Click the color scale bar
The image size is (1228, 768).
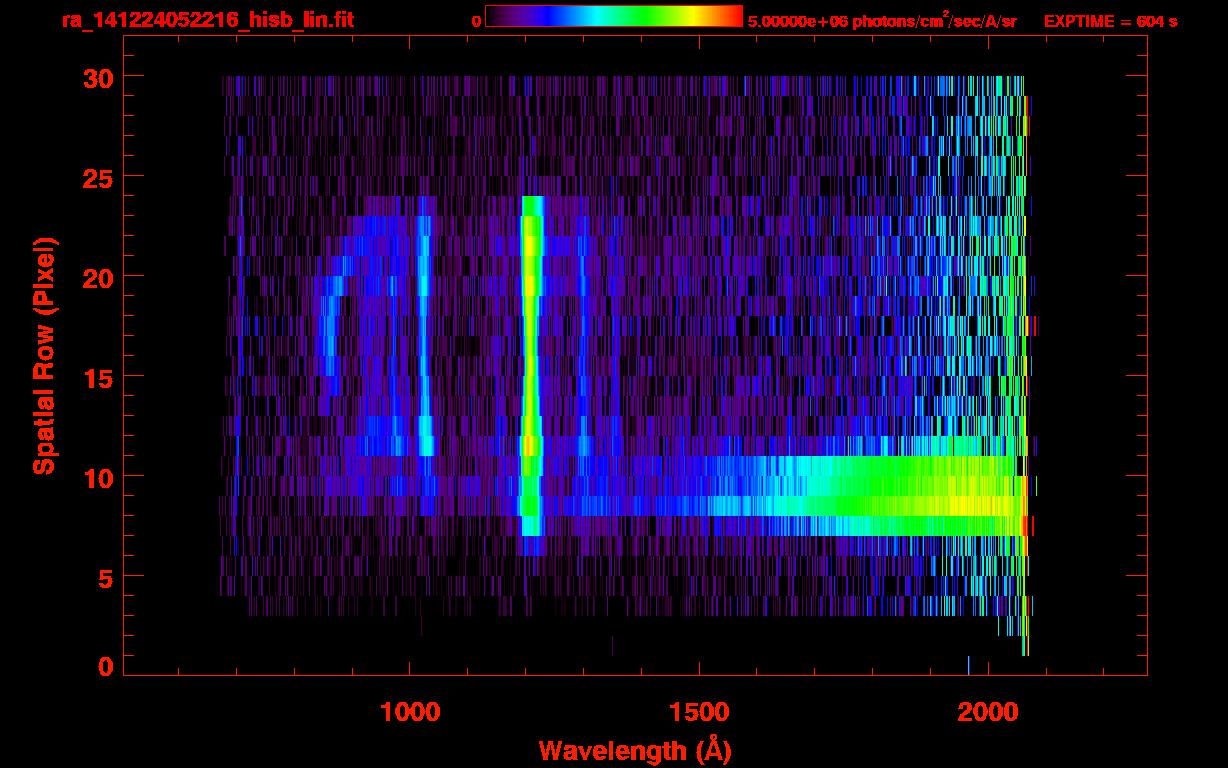(614, 16)
